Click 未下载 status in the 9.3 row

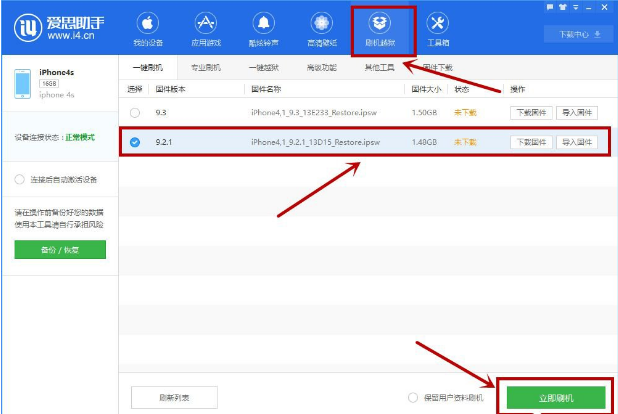[465, 113]
